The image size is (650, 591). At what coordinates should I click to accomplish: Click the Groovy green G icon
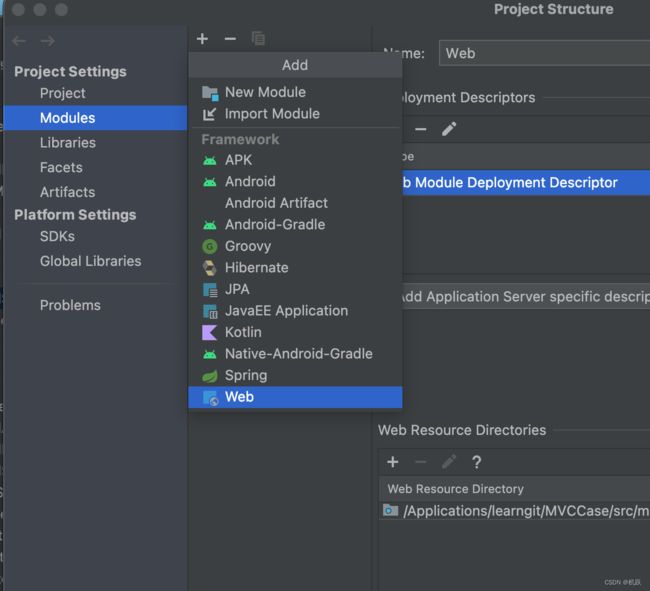[210, 247]
